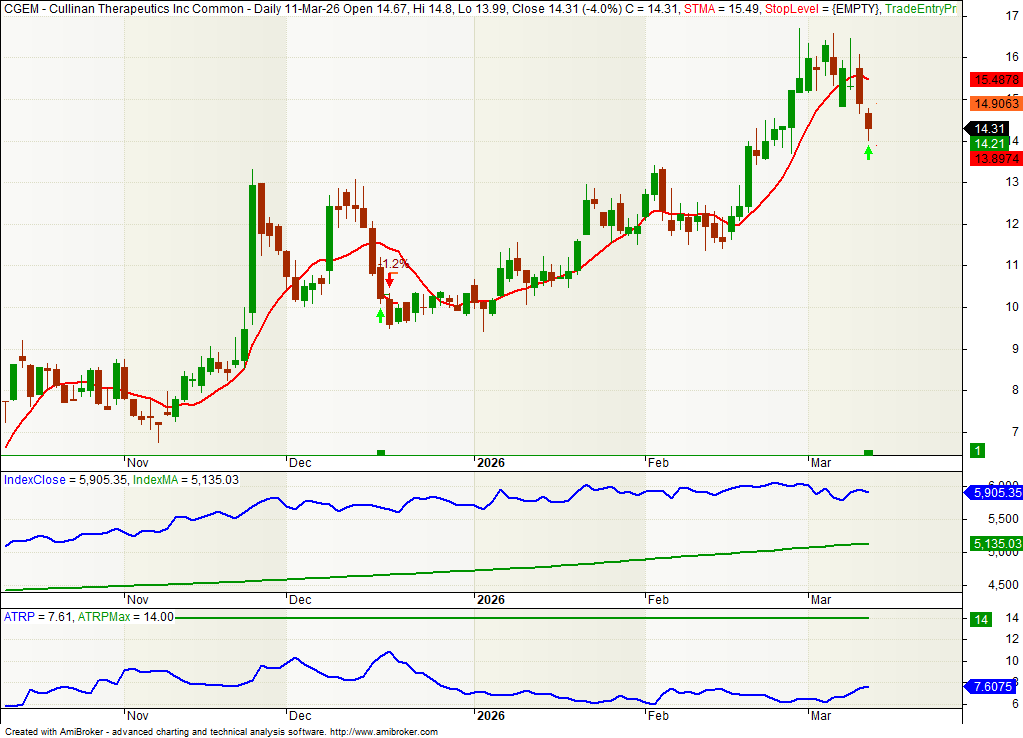Click the green buy arrow in December
Image resolution: width=1023 pixels, height=738 pixels.
pos(380,315)
